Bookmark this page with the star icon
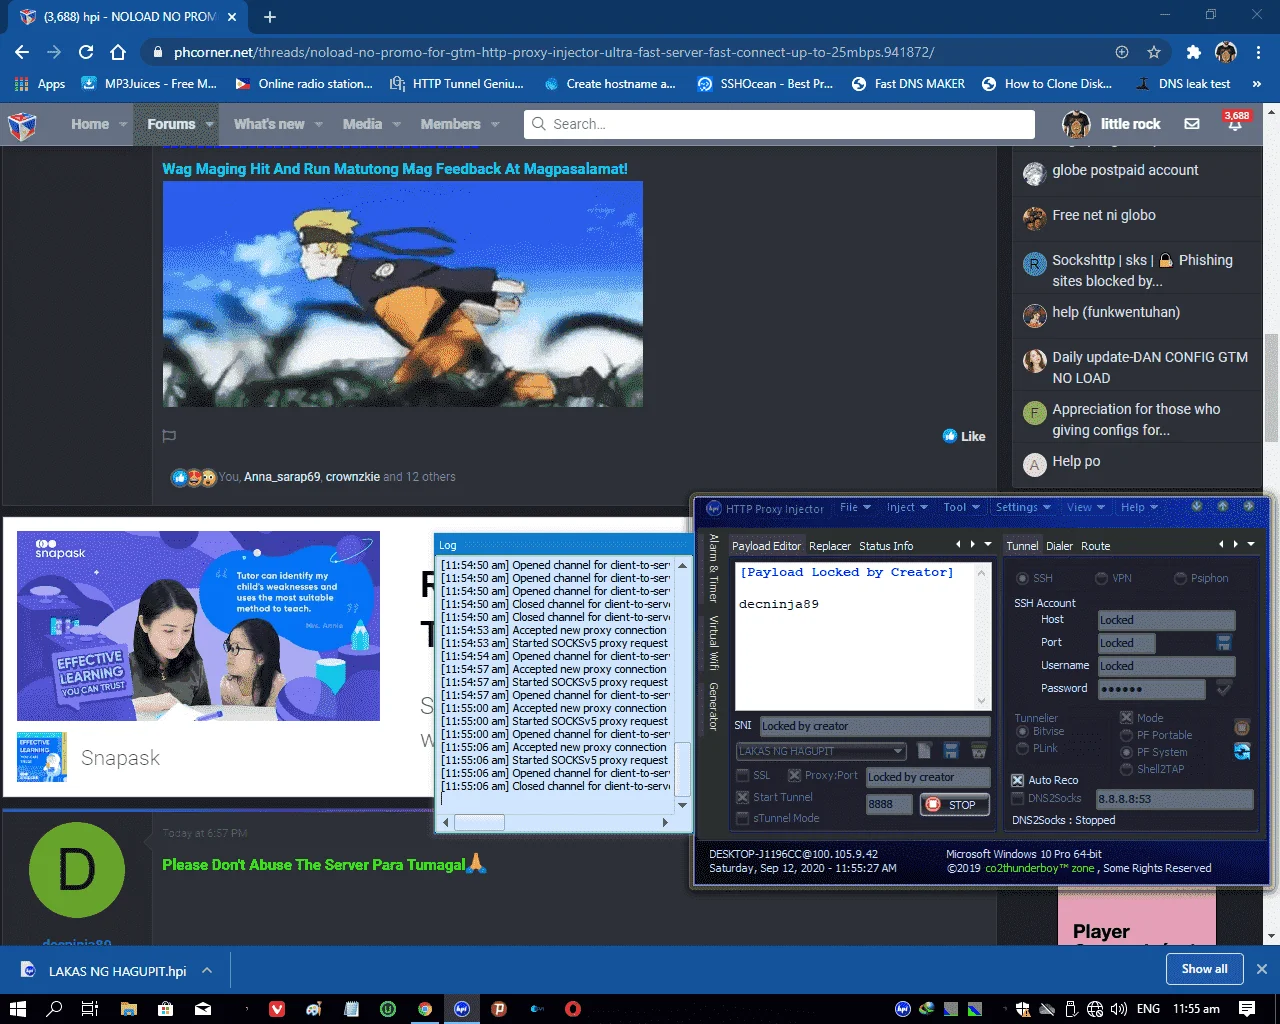Viewport: 1280px width, 1024px height. coord(1154,52)
